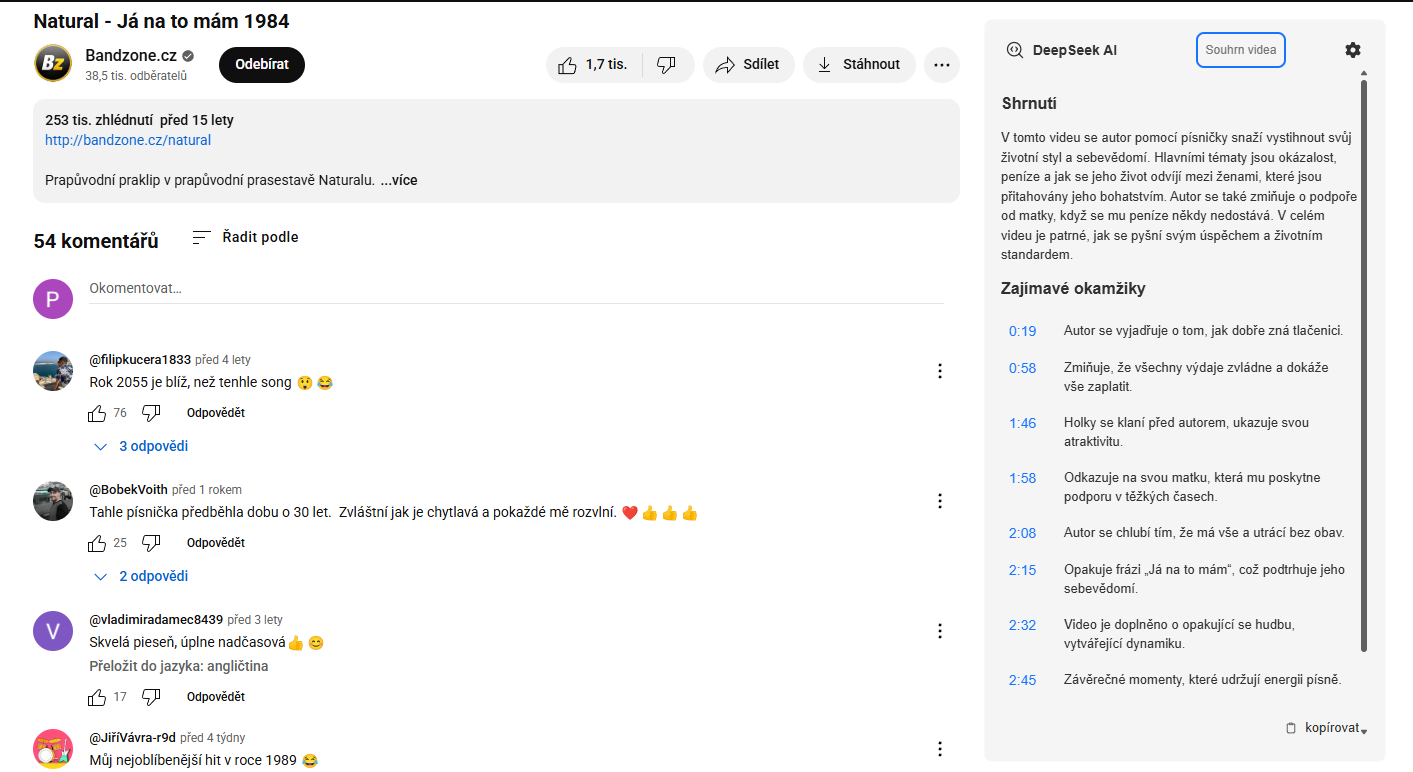Expand 3 odpovědi replies

(141, 446)
